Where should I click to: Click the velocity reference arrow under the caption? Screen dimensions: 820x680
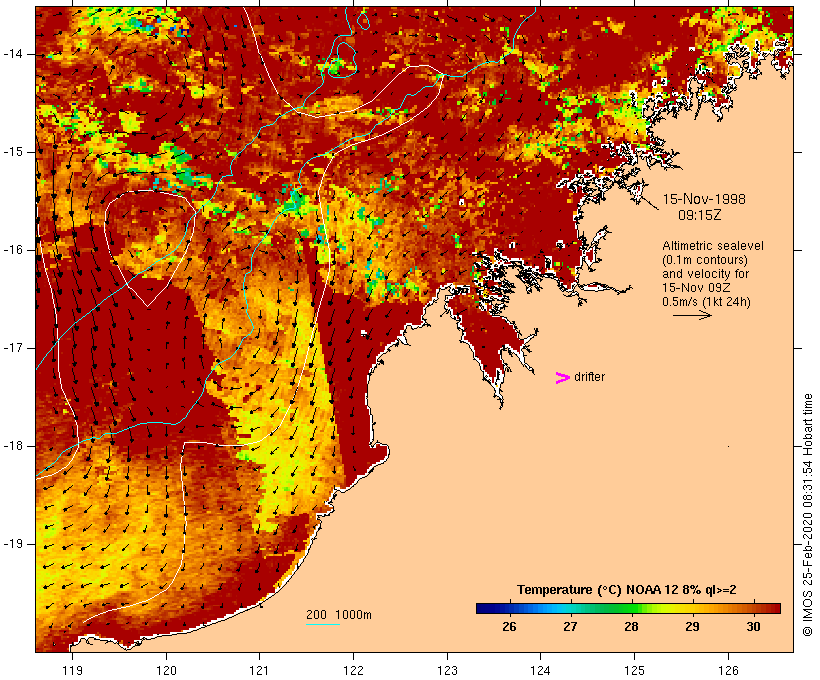coord(692,315)
